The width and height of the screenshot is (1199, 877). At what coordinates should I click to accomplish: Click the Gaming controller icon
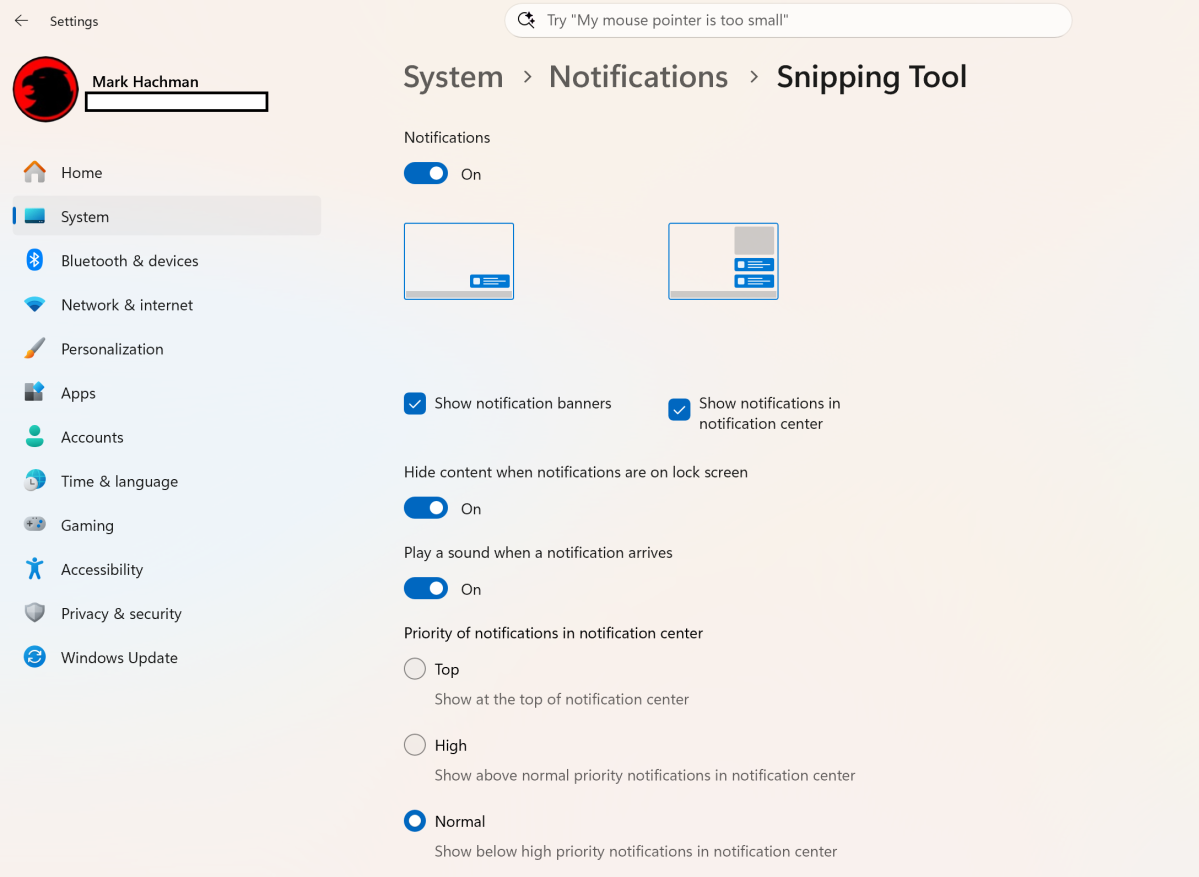(34, 525)
